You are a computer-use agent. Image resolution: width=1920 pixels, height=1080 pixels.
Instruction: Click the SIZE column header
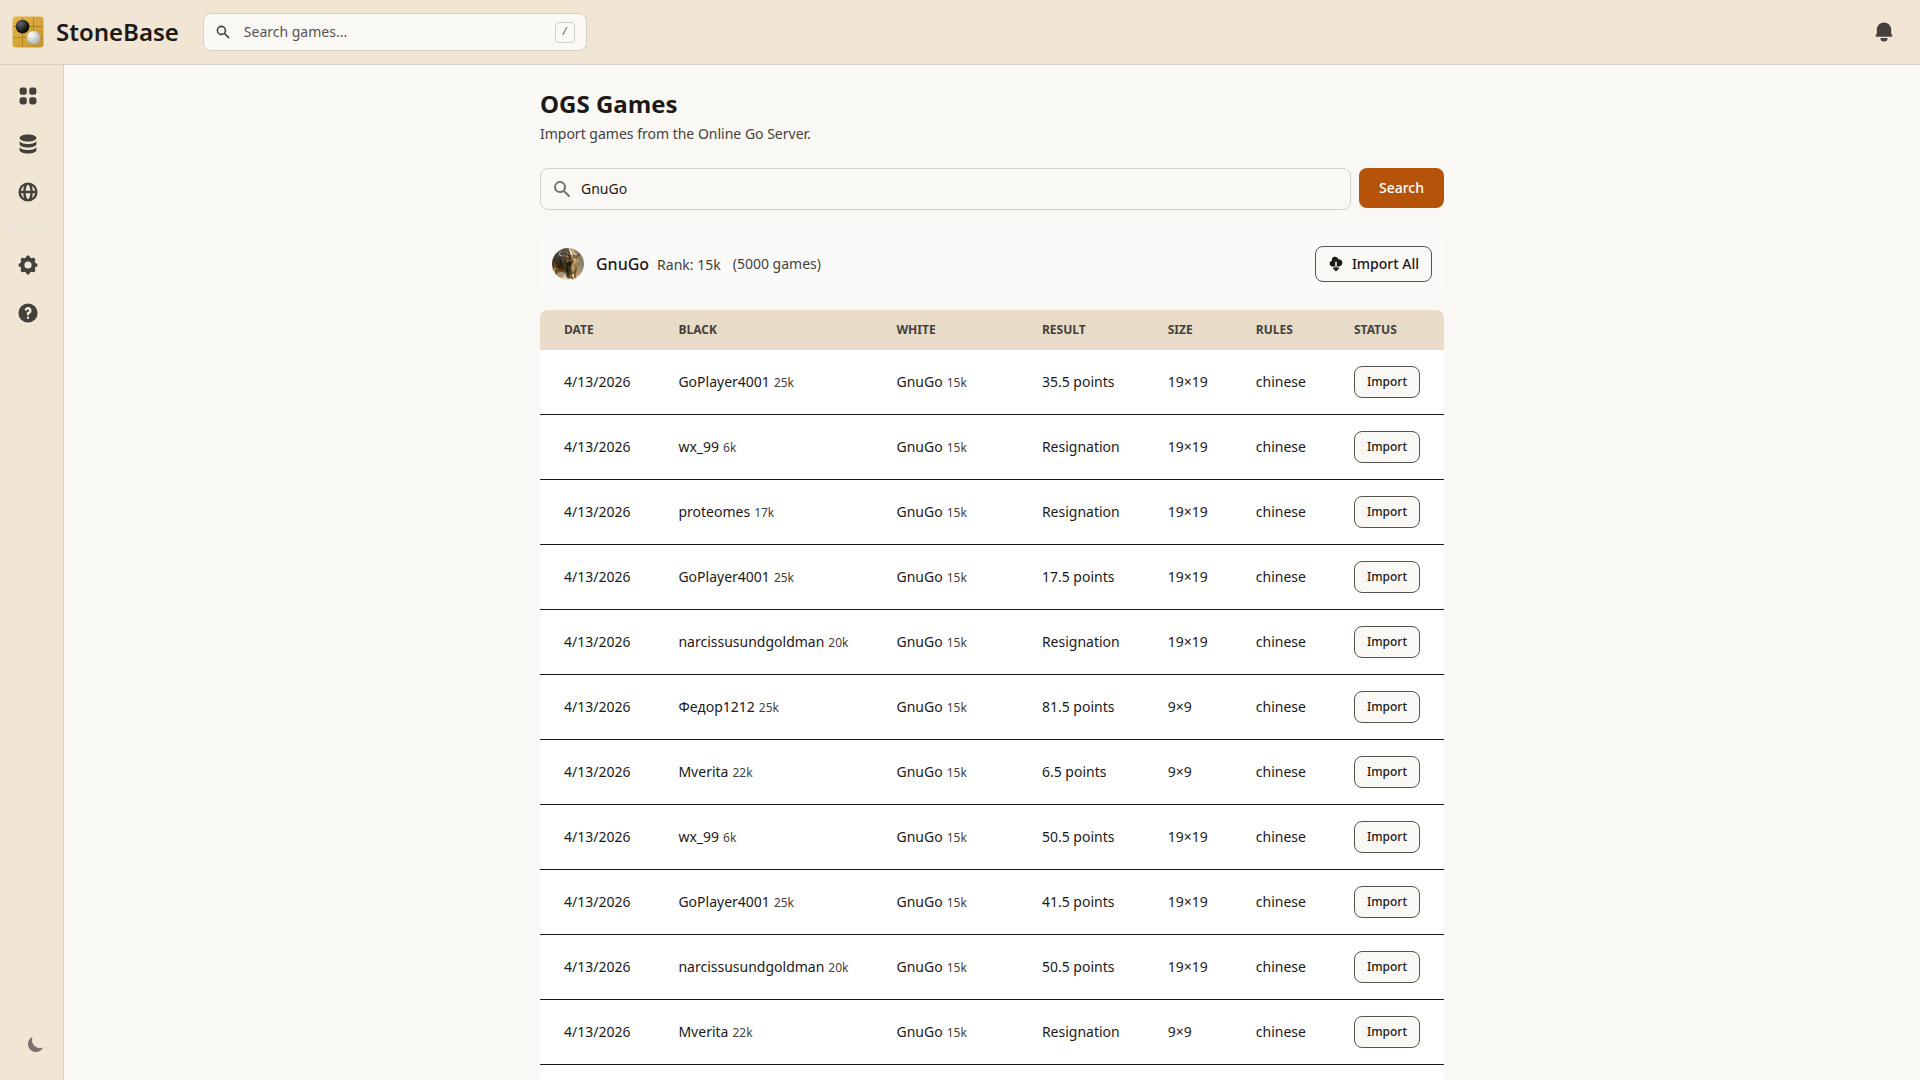[1180, 330]
